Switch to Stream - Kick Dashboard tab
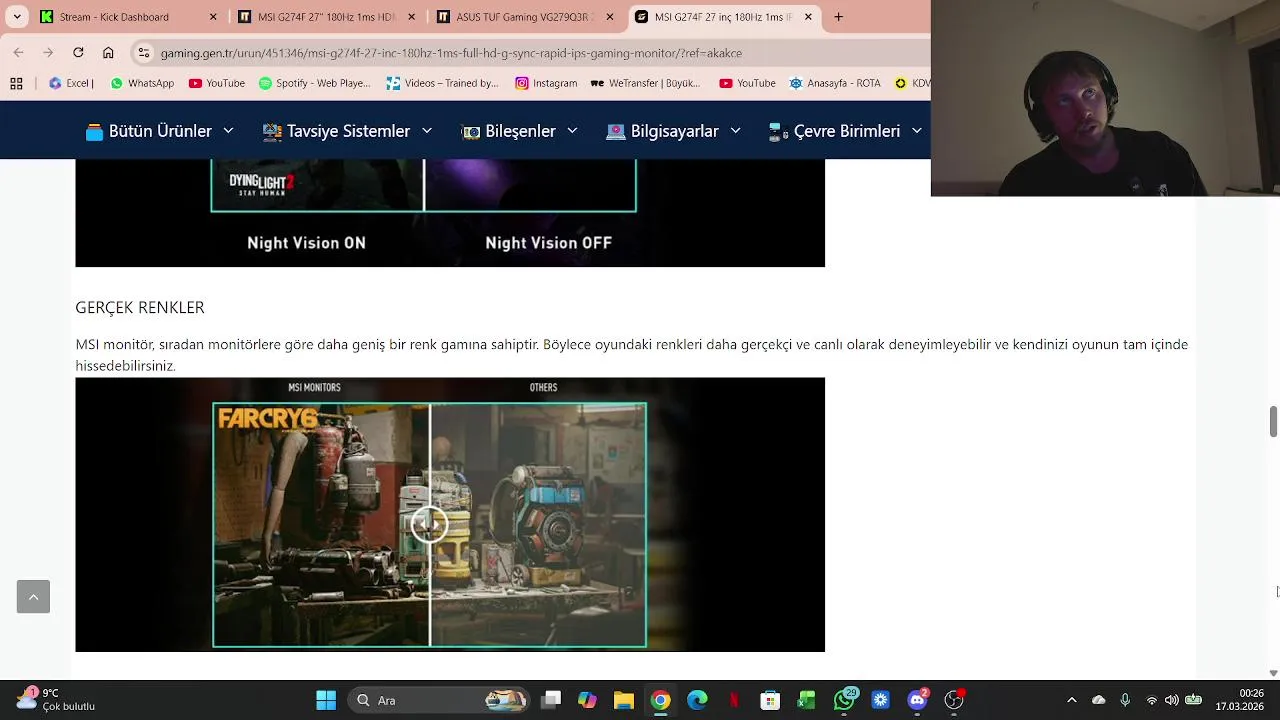 tap(128, 17)
